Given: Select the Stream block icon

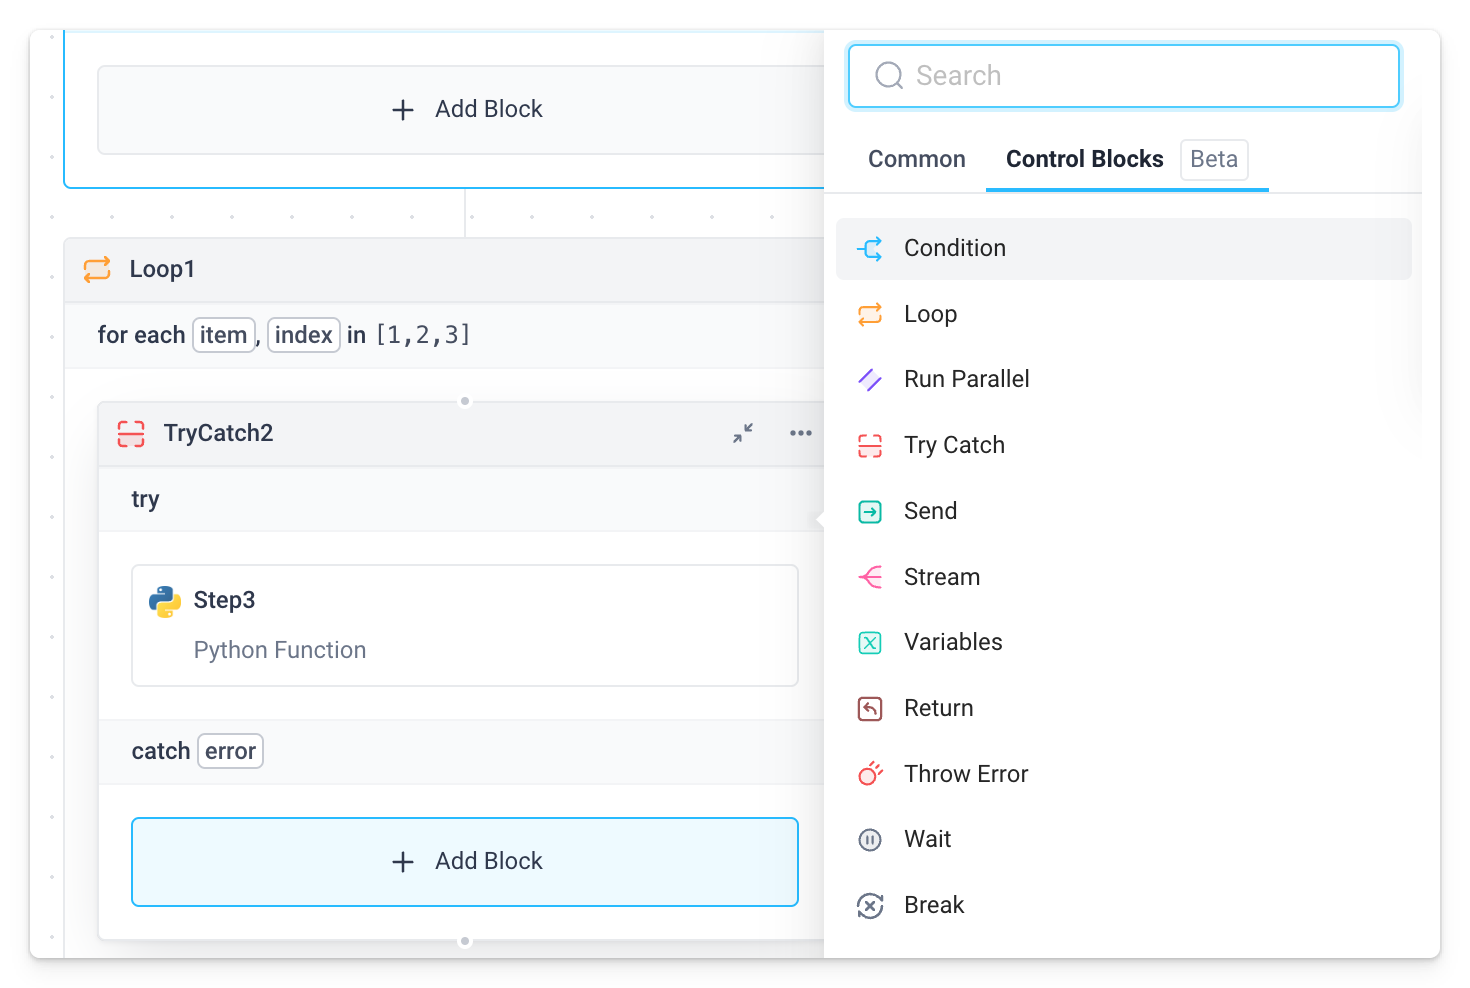Looking at the screenshot, I should pyautogui.click(x=870, y=577).
